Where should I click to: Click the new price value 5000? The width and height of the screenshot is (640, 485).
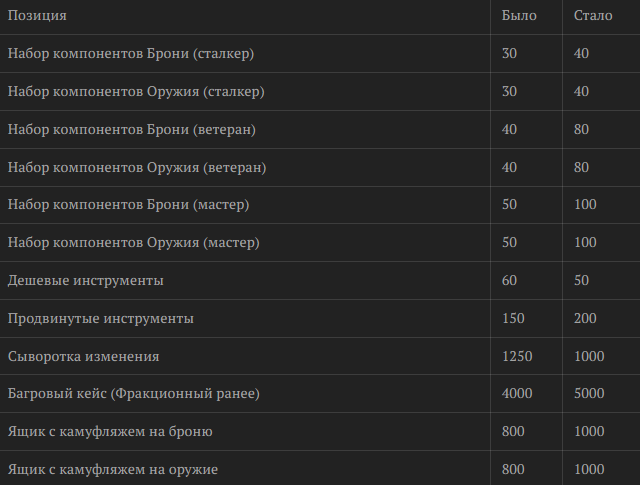(590, 394)
